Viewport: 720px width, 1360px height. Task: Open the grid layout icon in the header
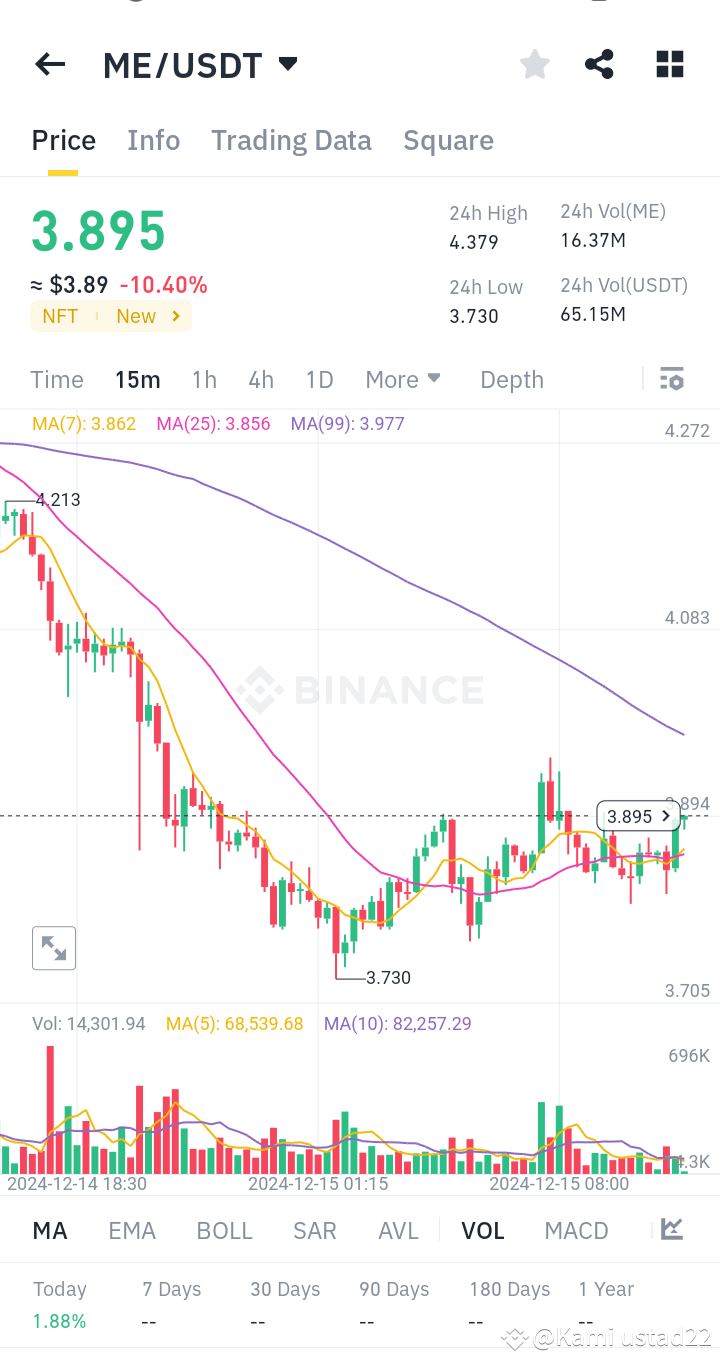tap(669, 64)
